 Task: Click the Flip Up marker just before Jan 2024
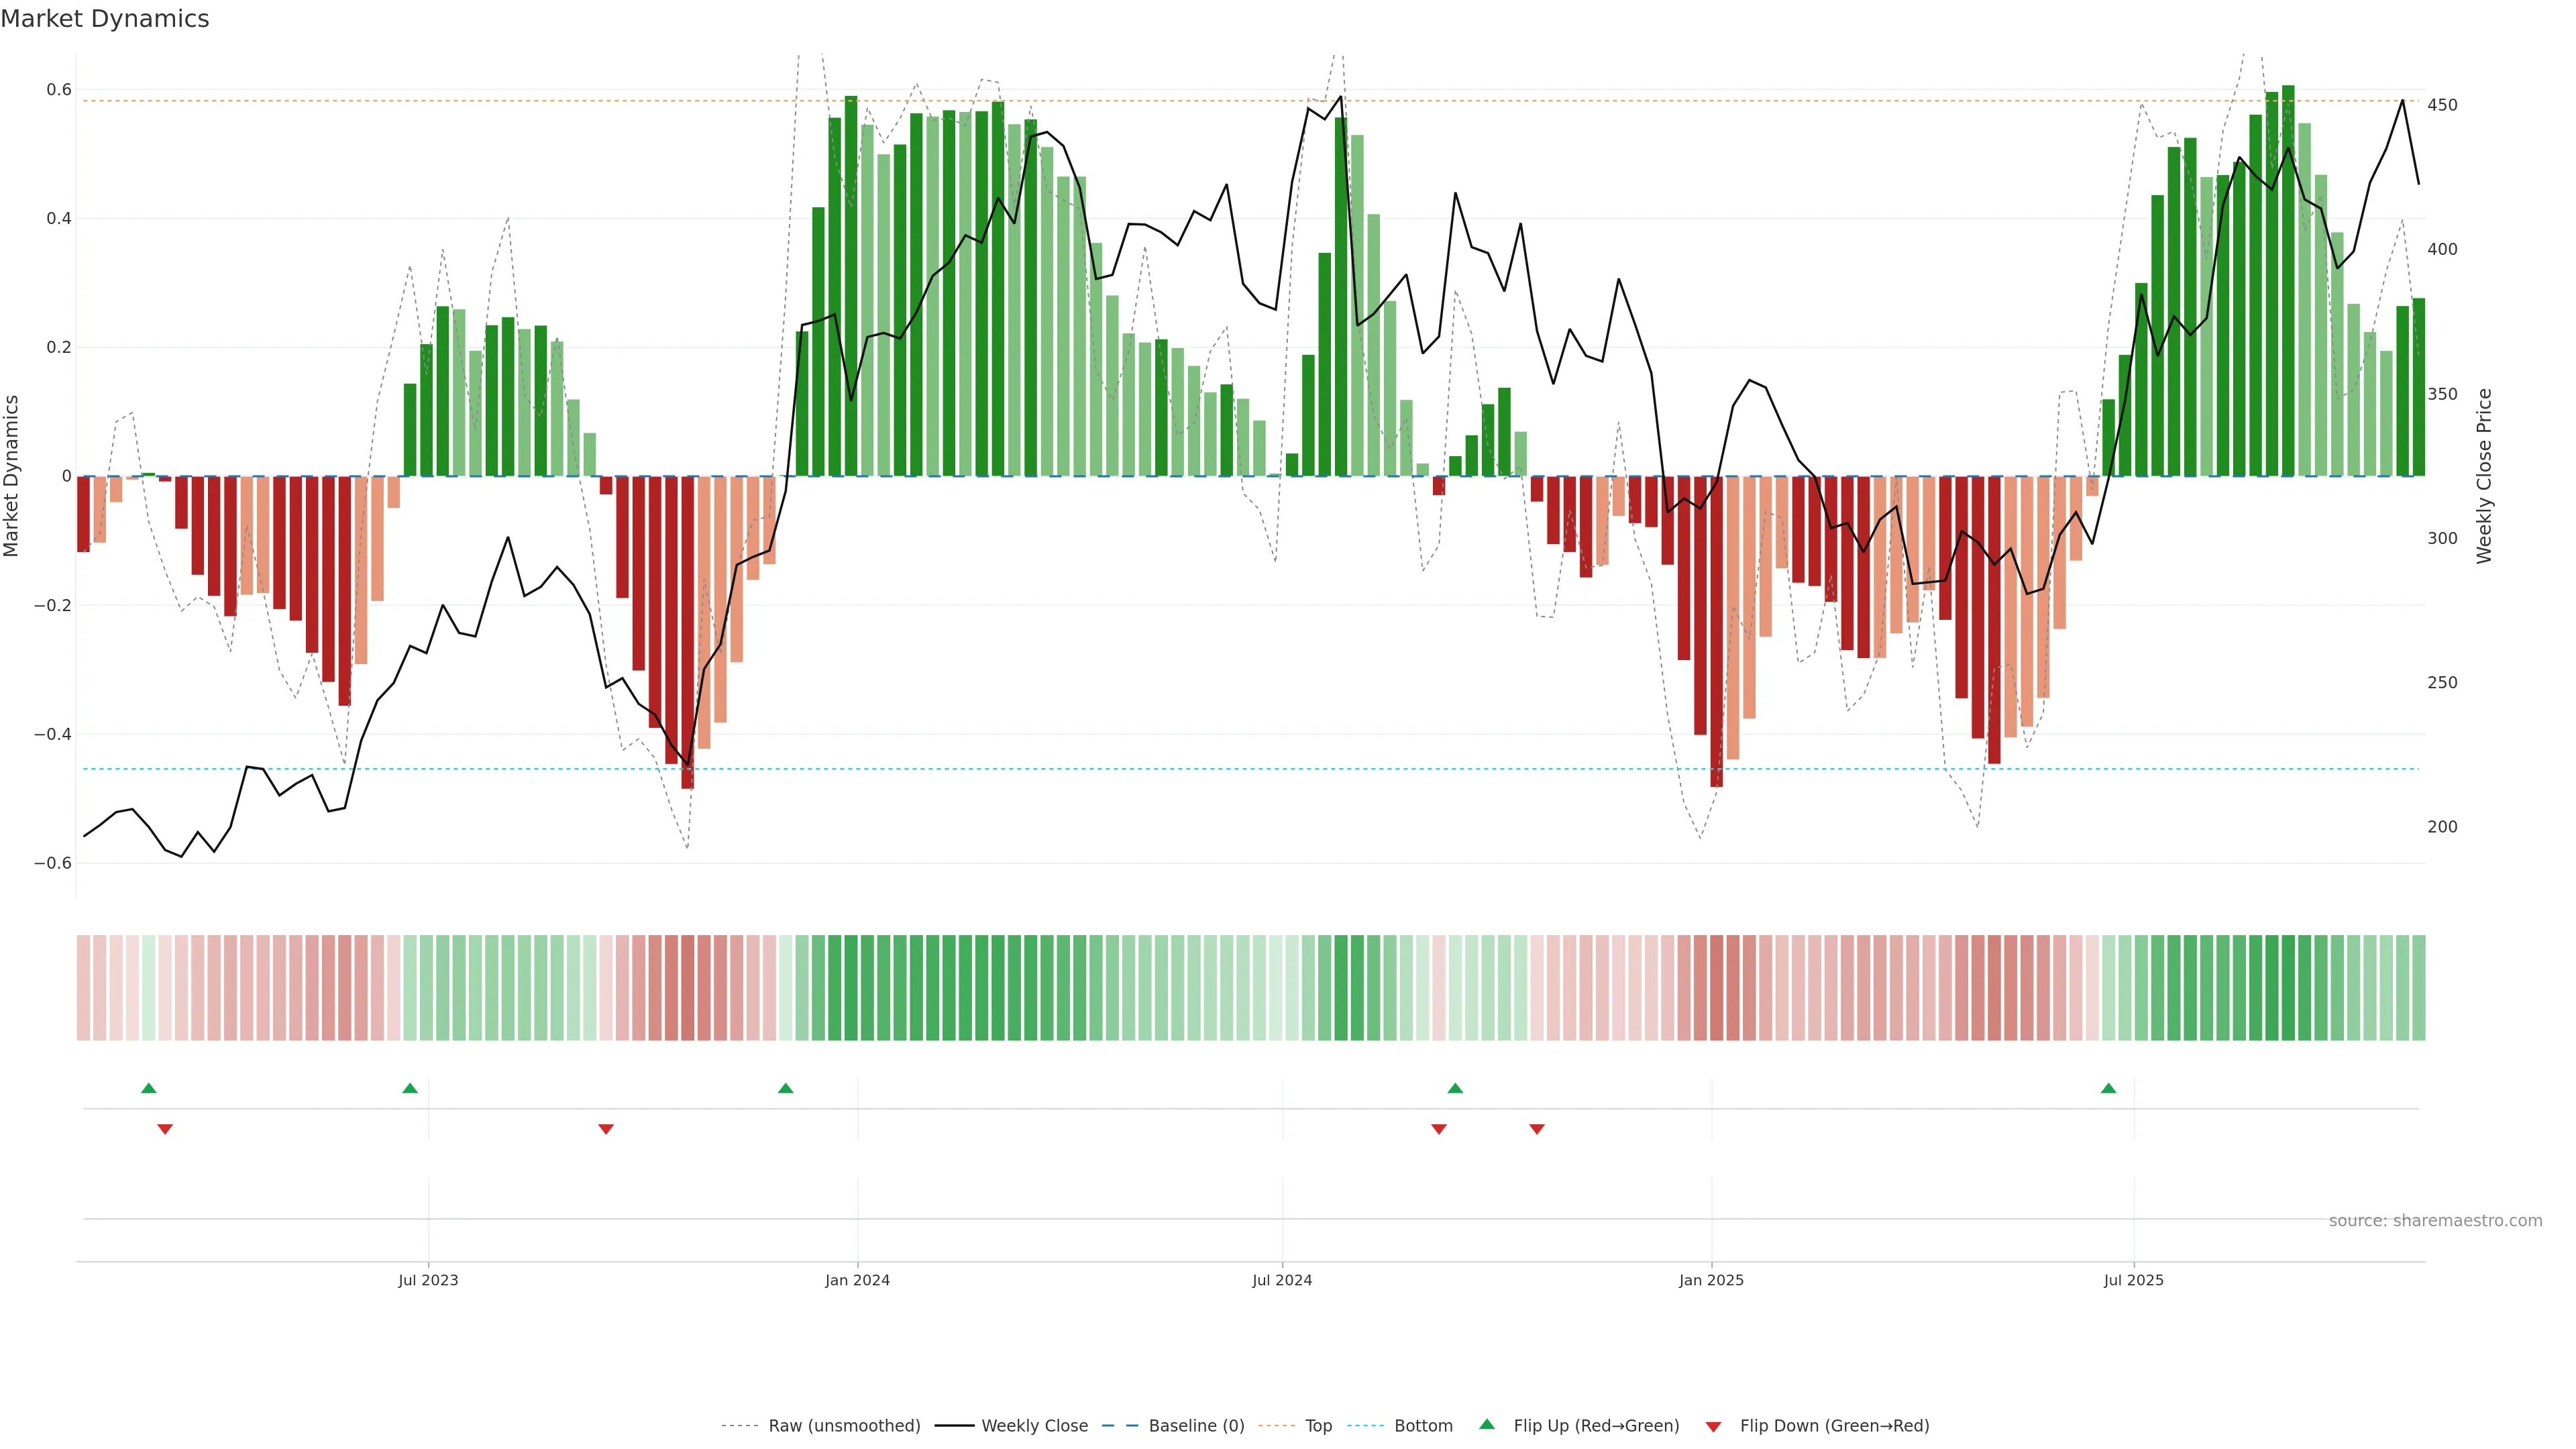point(785,1088)
